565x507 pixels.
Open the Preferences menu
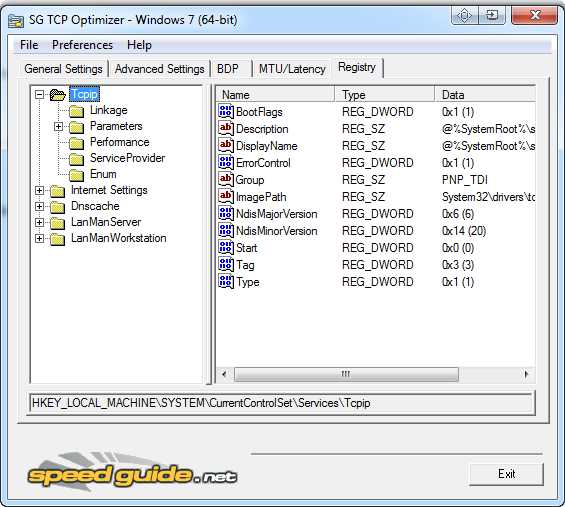[83, 45]
